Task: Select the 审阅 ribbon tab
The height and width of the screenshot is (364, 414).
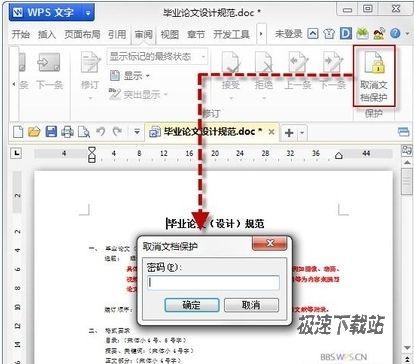Action: 144,34
